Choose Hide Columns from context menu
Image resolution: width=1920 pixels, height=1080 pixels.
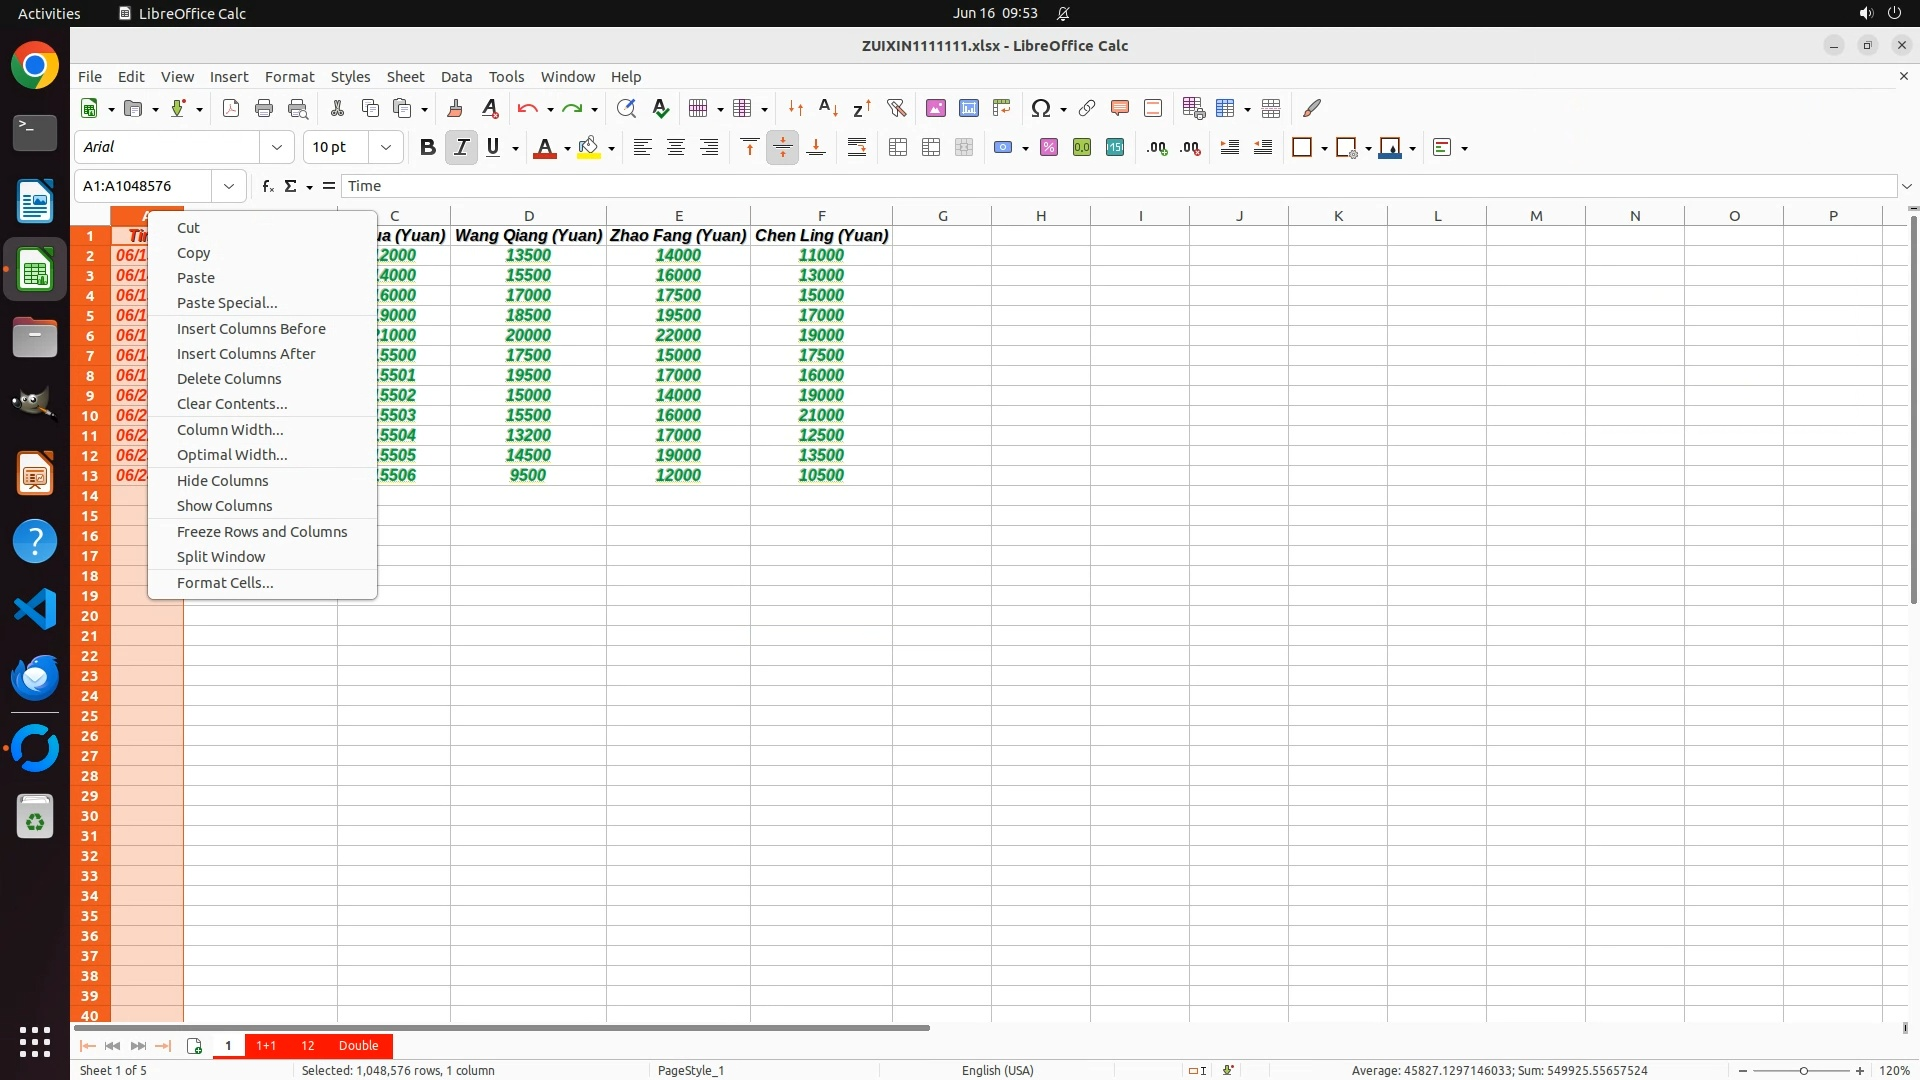pyautogui.click(x=222, y=481)
